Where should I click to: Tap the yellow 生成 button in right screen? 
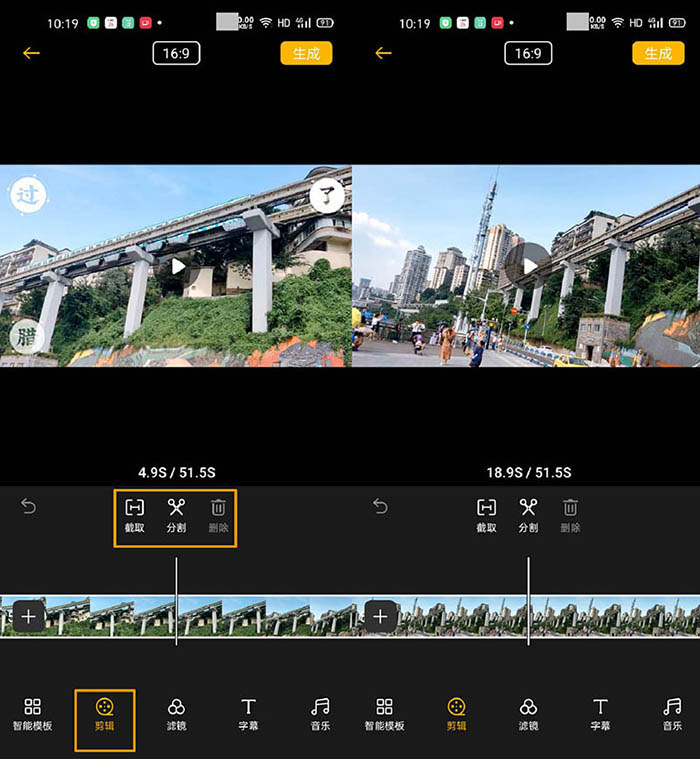click(658, 53)
